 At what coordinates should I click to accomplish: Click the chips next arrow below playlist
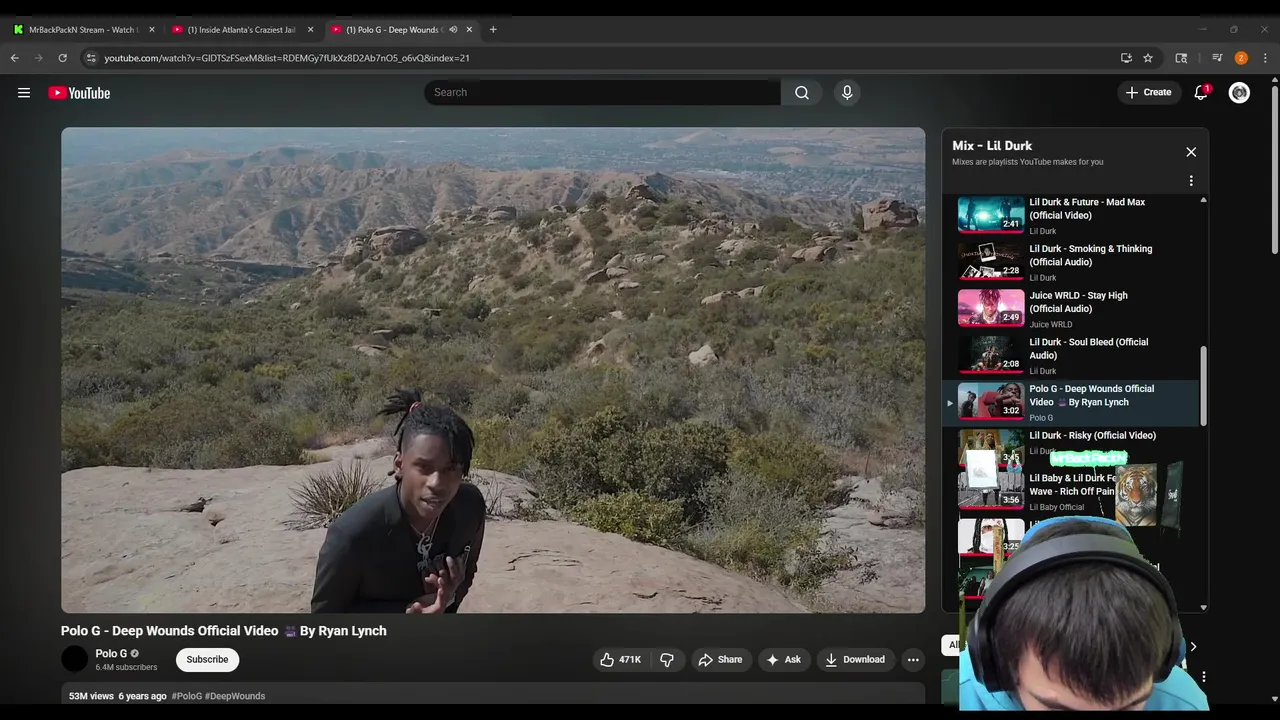coord(1193,646)
